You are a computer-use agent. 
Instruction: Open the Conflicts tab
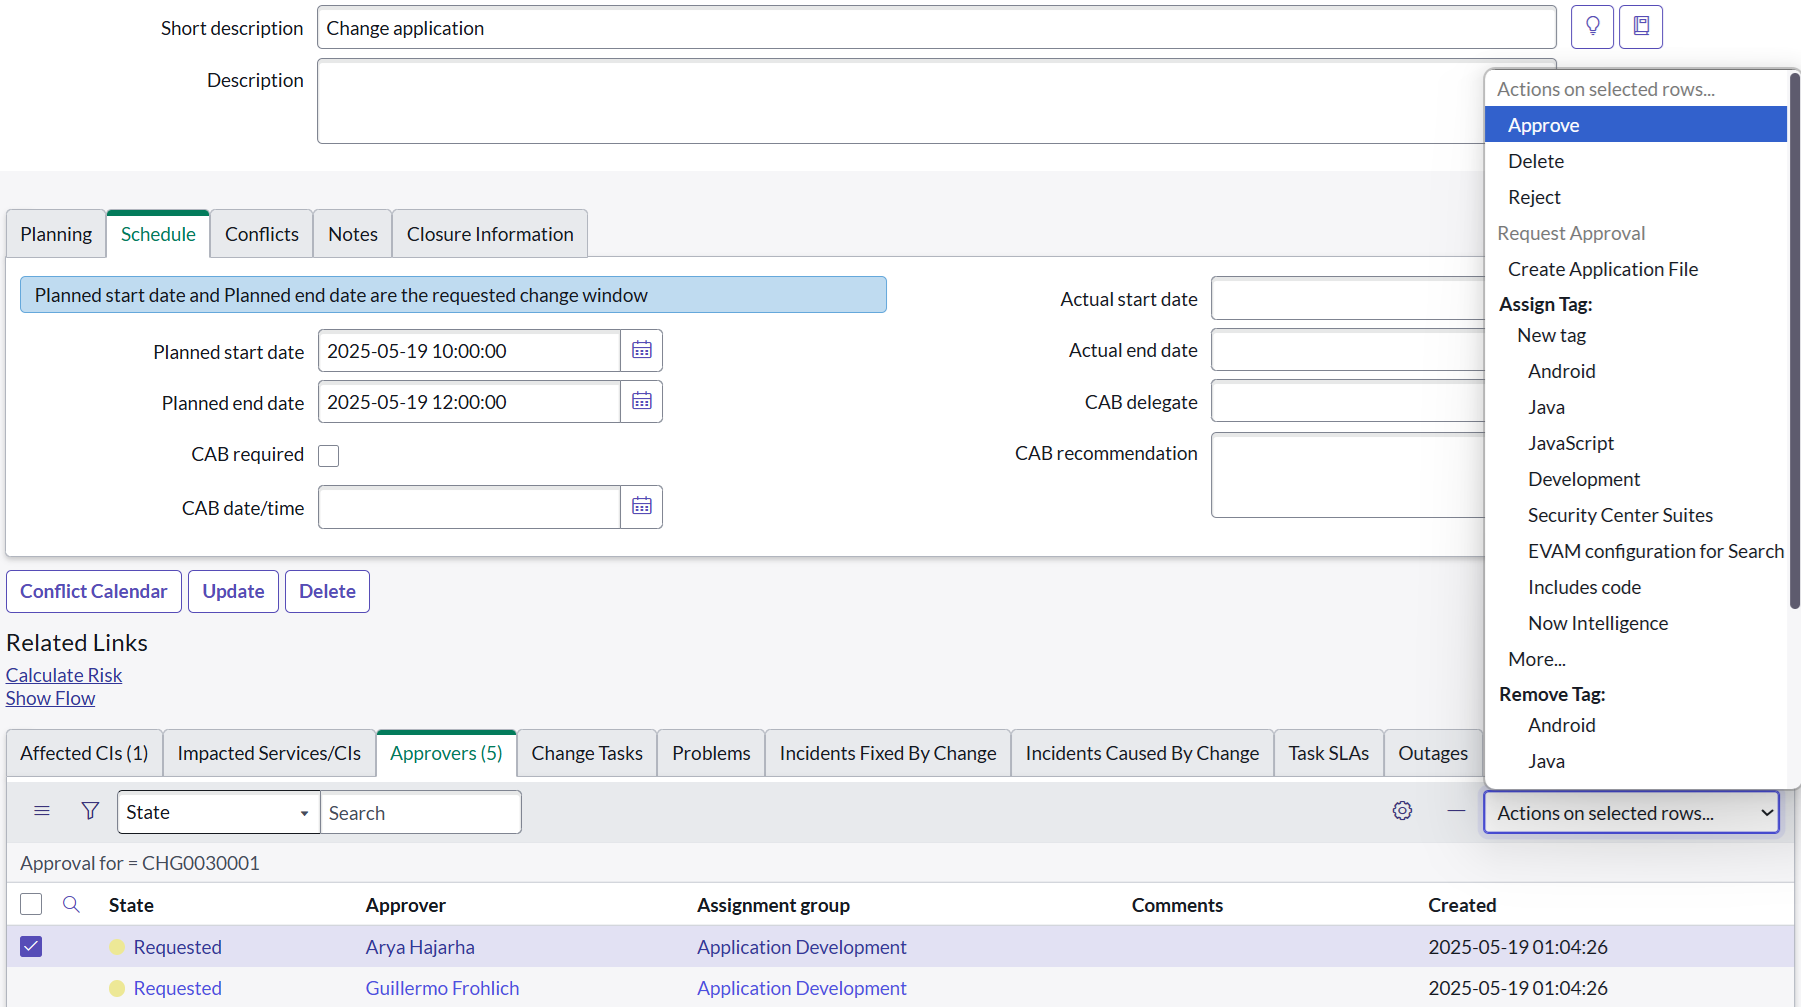(x=262, y=234)
